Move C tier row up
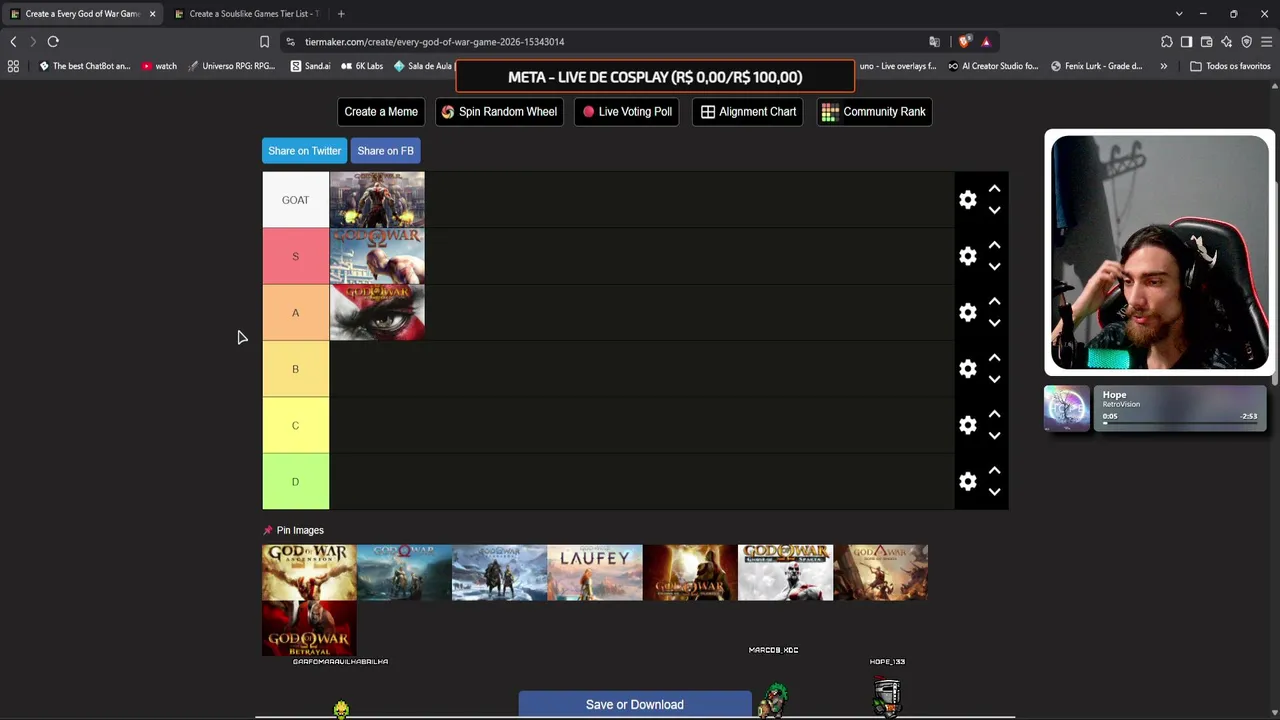This screenshot has height=720, width=1280. point(994,414)
